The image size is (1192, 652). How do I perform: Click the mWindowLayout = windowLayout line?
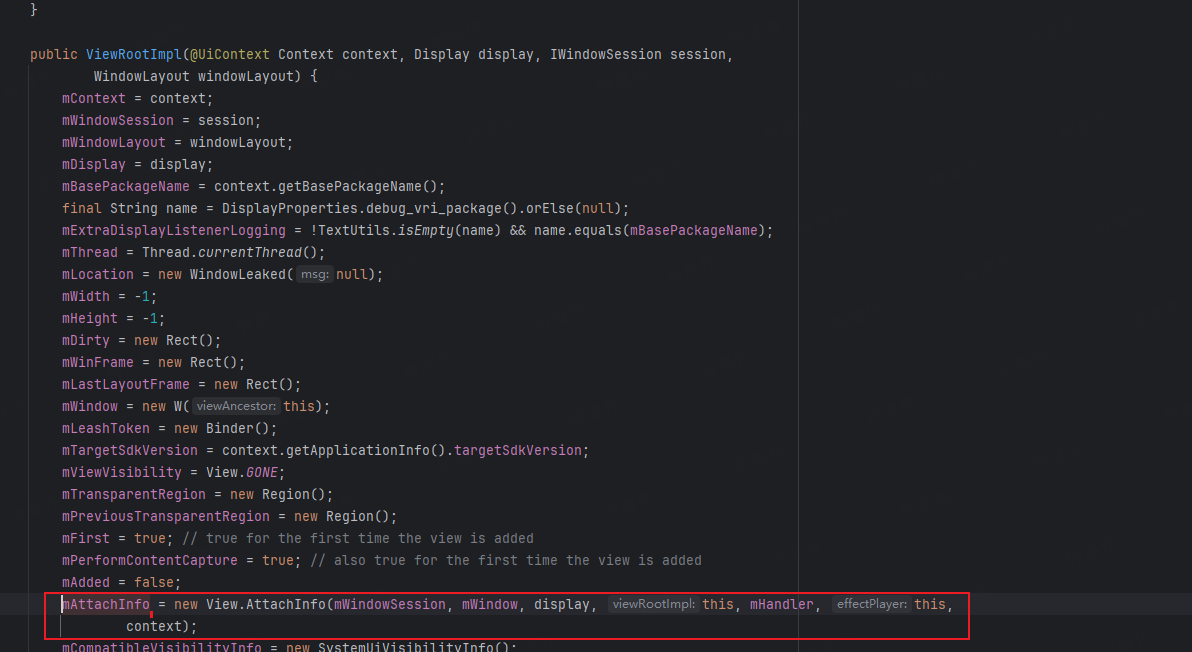[177, 143]
